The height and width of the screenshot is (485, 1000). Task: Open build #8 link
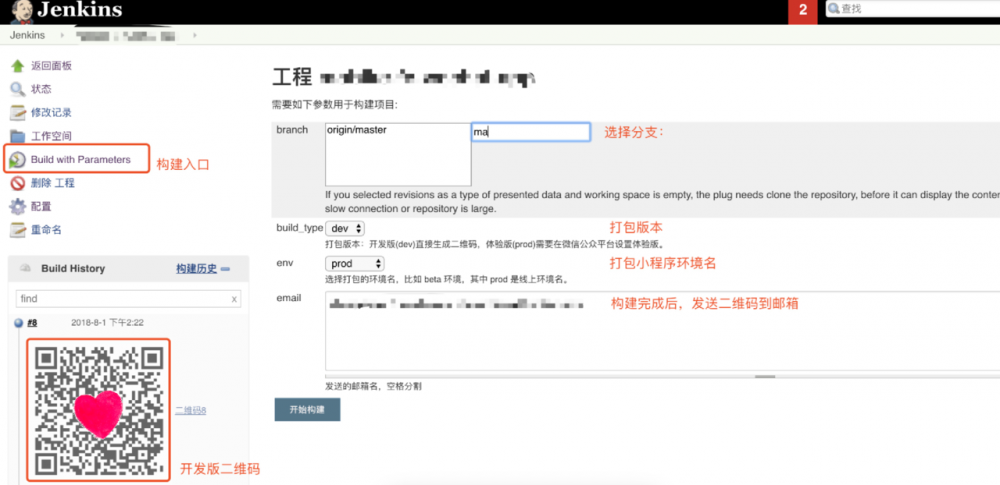pyautogui.click(x=32, y=323)
